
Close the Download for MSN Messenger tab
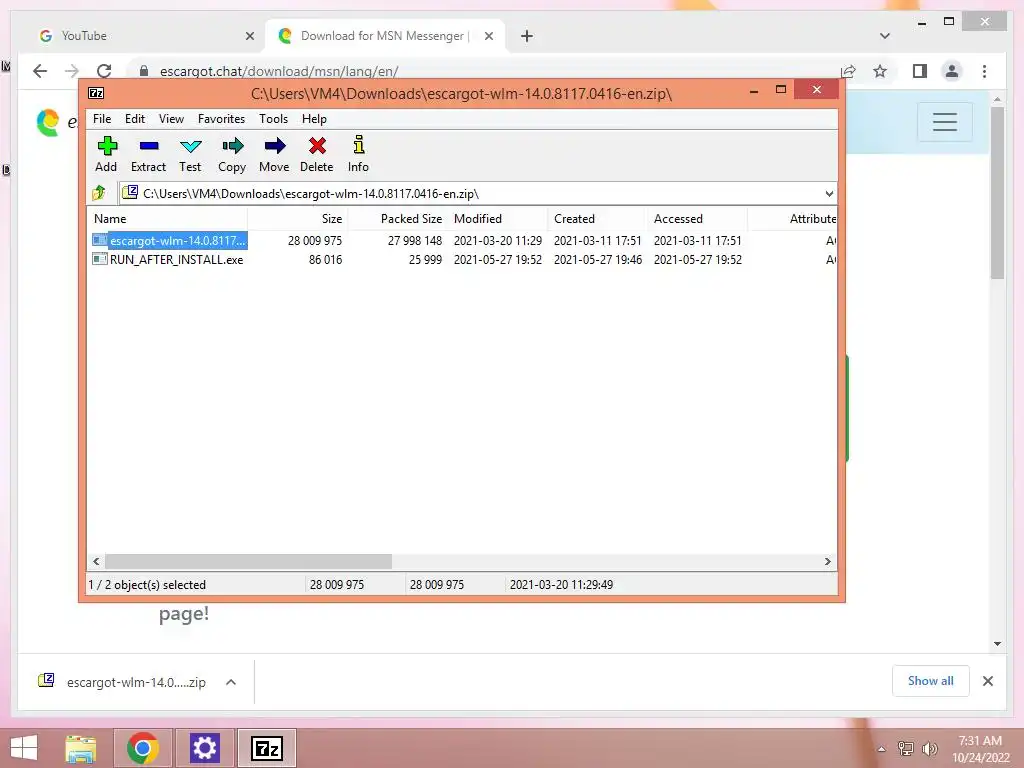488,36
